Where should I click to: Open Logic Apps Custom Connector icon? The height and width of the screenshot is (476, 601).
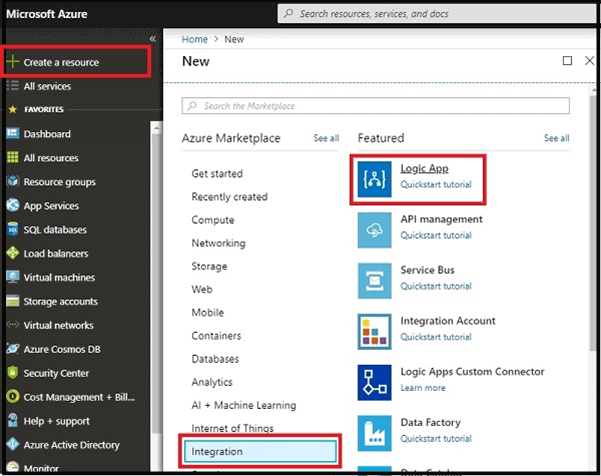point(374,382)
